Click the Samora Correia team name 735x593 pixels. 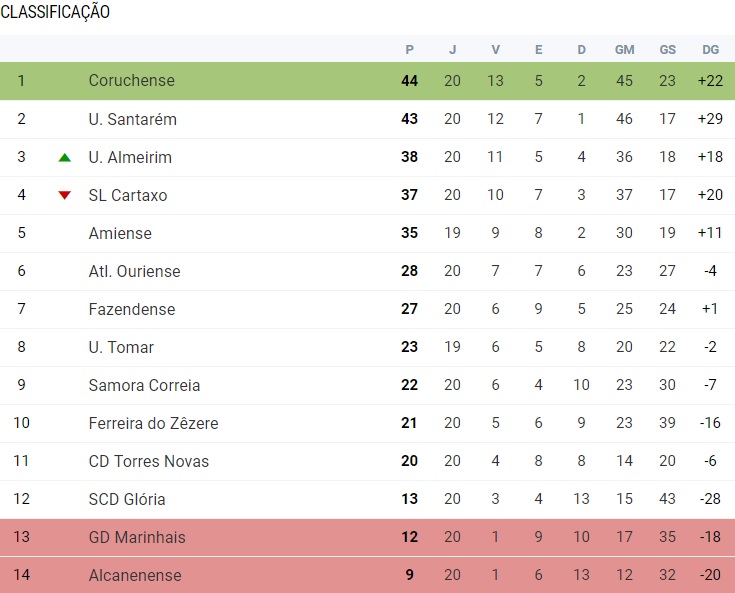(144, 385)
